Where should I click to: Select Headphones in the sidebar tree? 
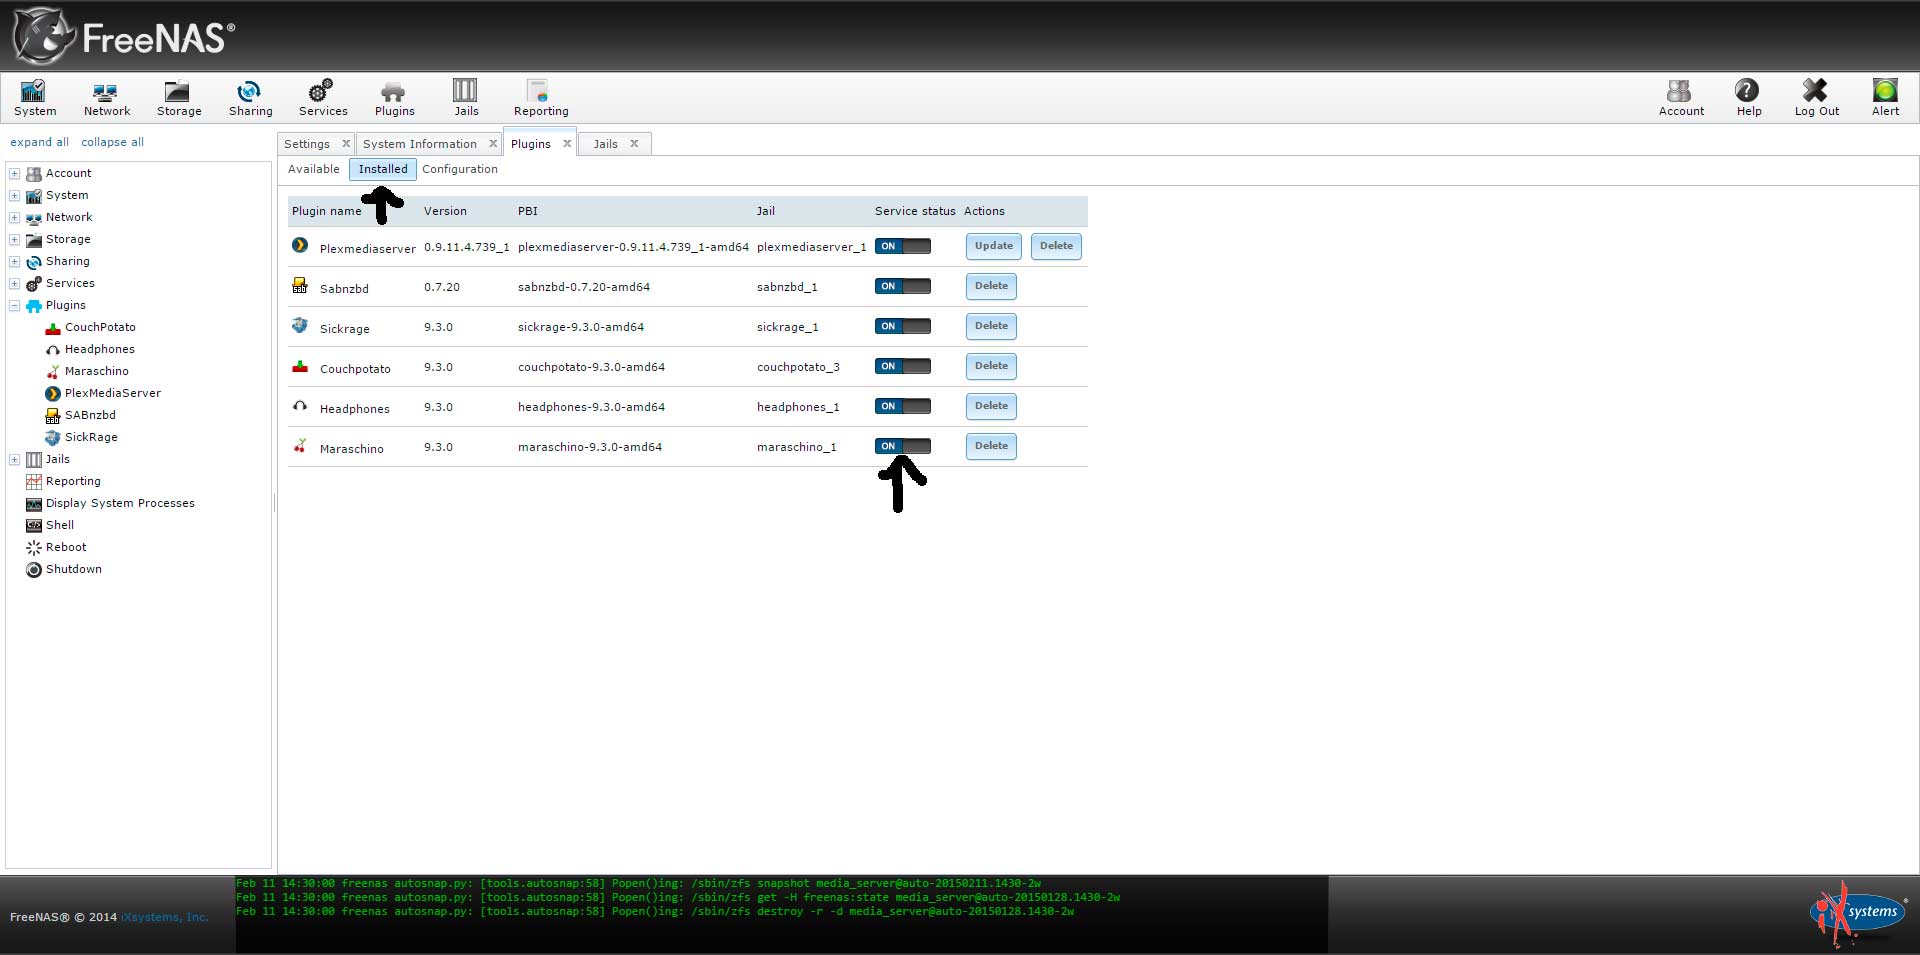[x=99, y=349]
